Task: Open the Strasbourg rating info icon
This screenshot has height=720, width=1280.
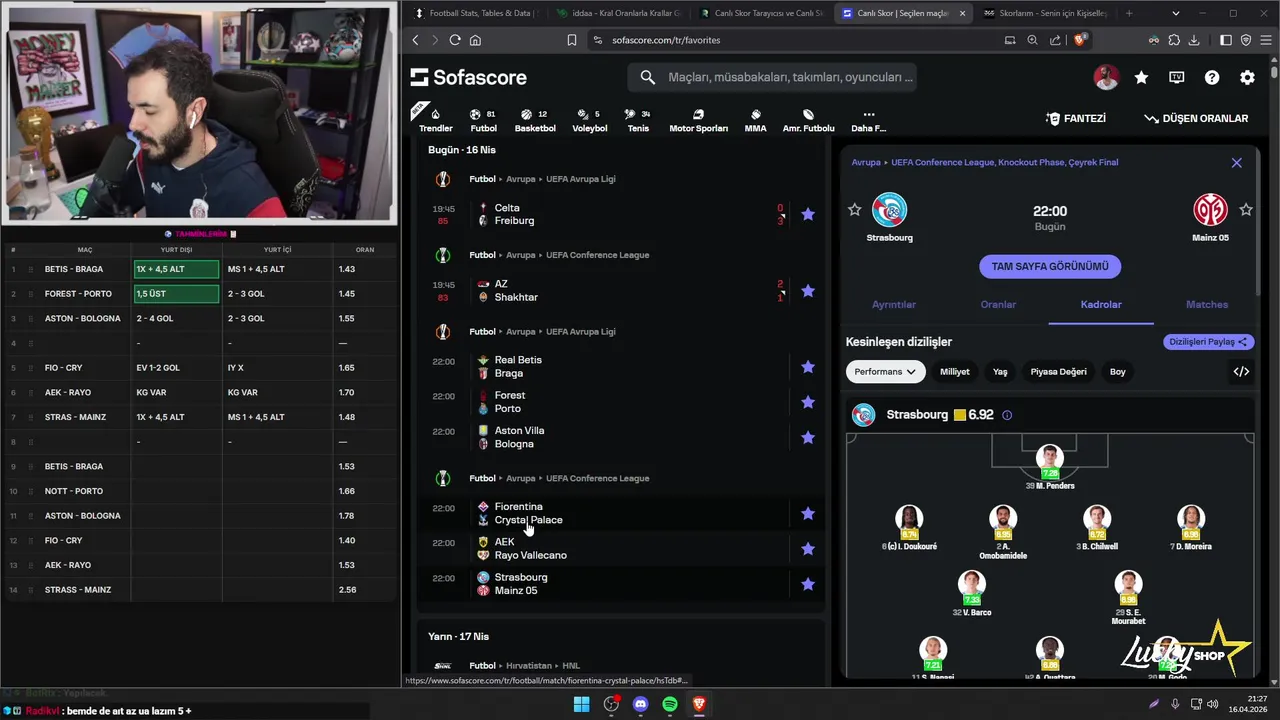Action: (1007, 415)
